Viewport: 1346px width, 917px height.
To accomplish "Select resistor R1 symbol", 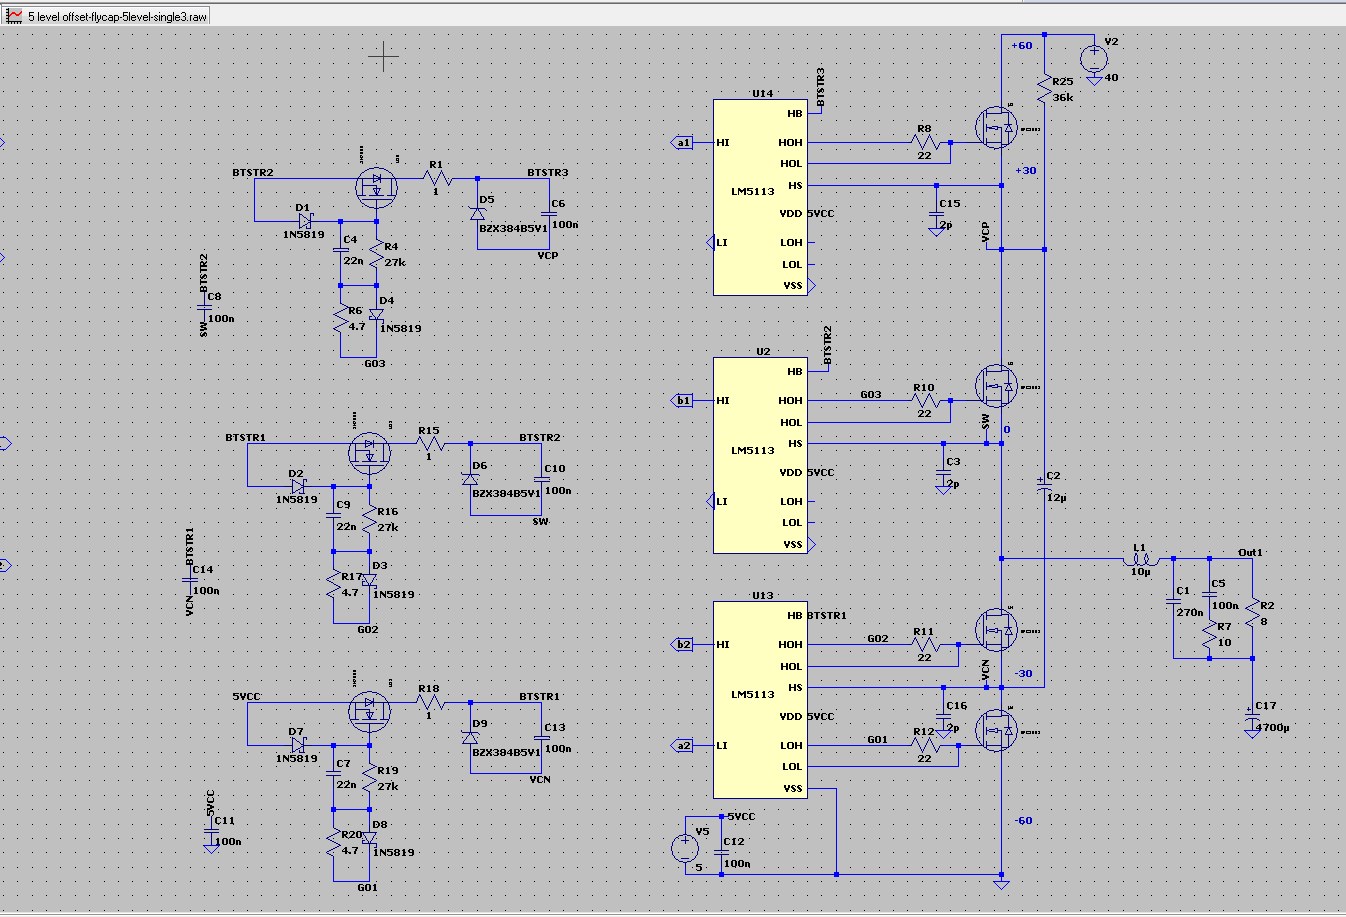I will [x=435, y=179].
